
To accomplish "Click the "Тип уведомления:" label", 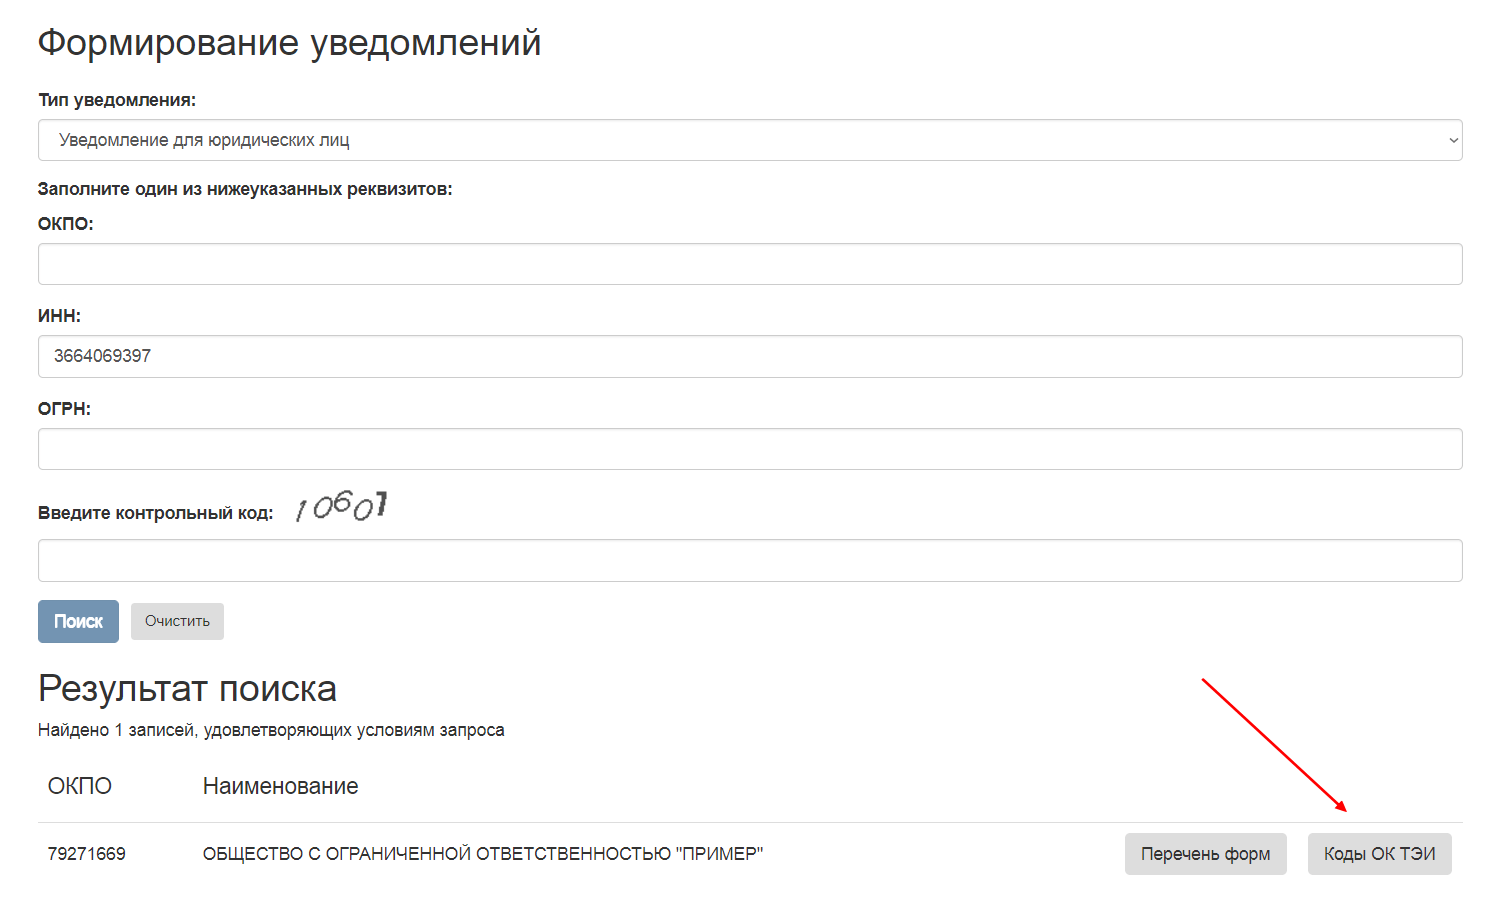I will point(117,100).
